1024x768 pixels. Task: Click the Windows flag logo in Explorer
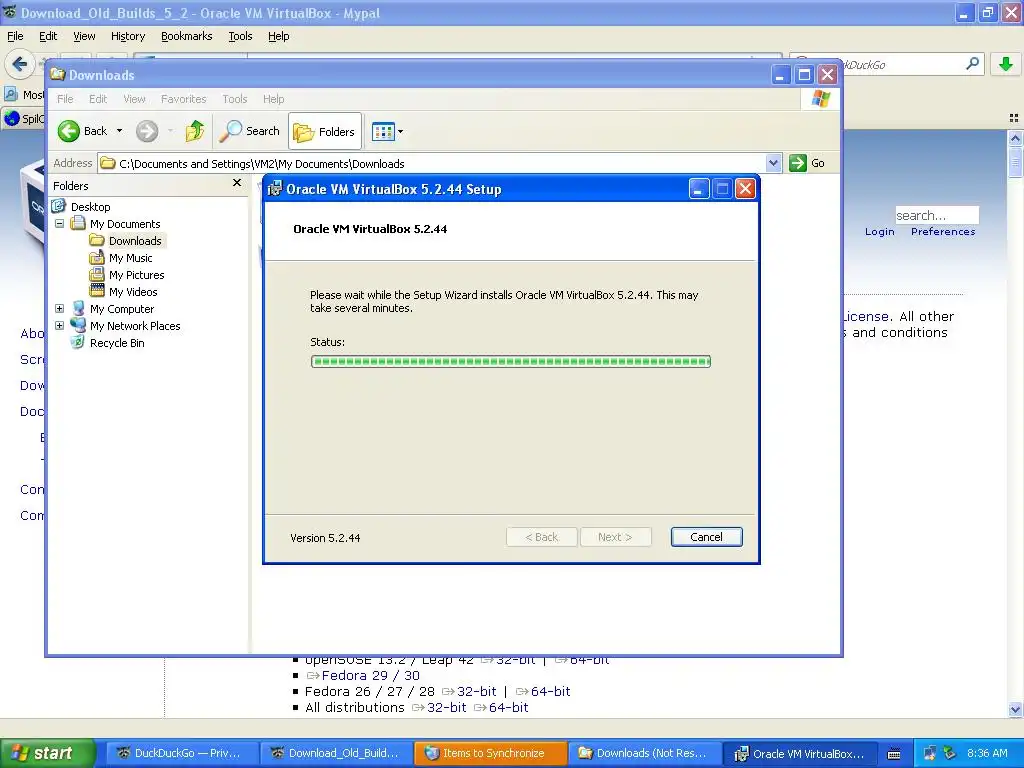pos(820,99)
